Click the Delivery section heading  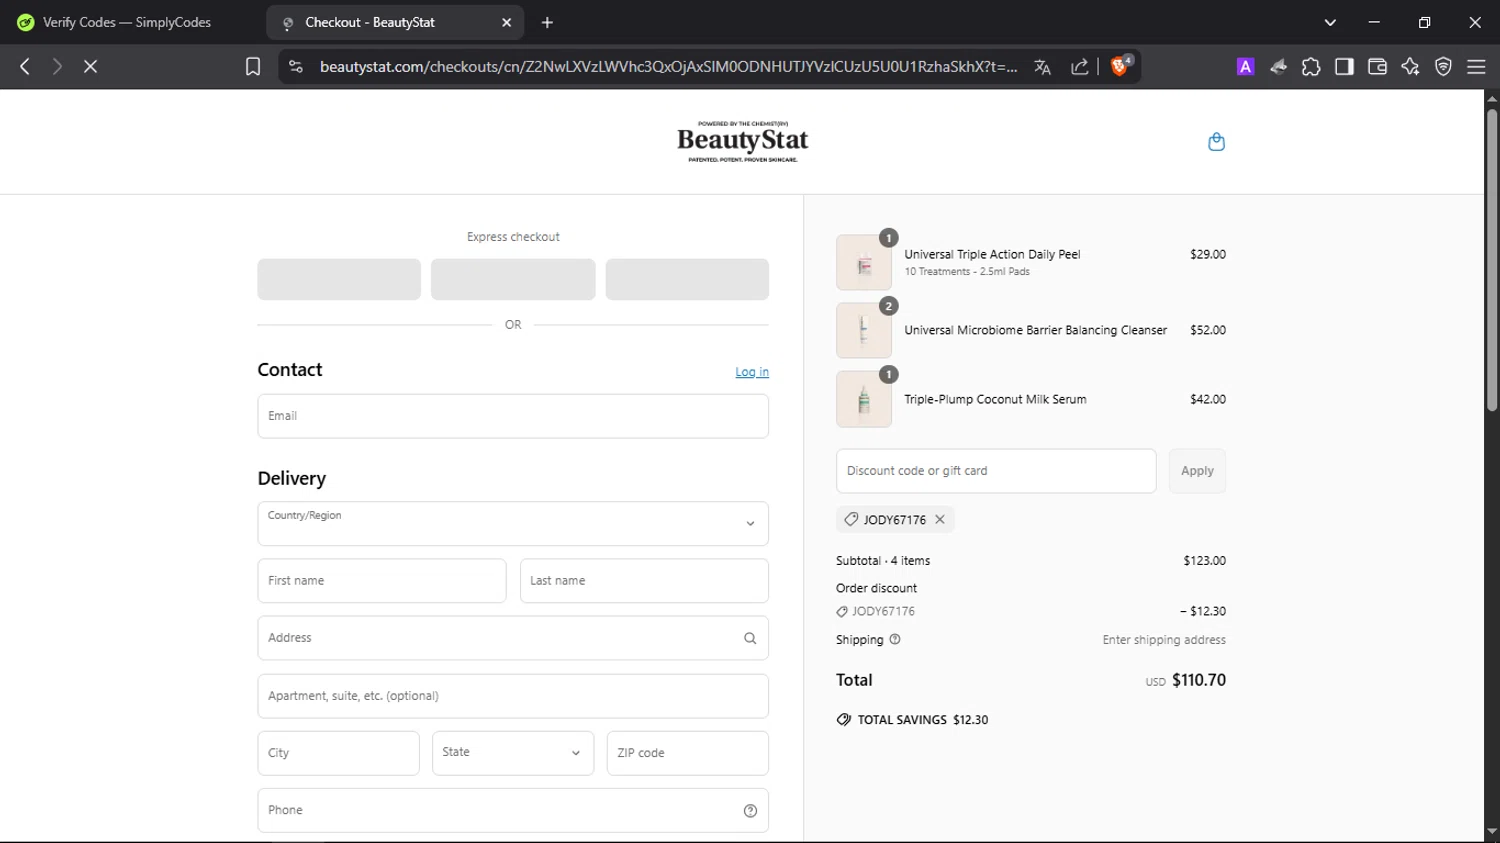click(x=292, y=478)
